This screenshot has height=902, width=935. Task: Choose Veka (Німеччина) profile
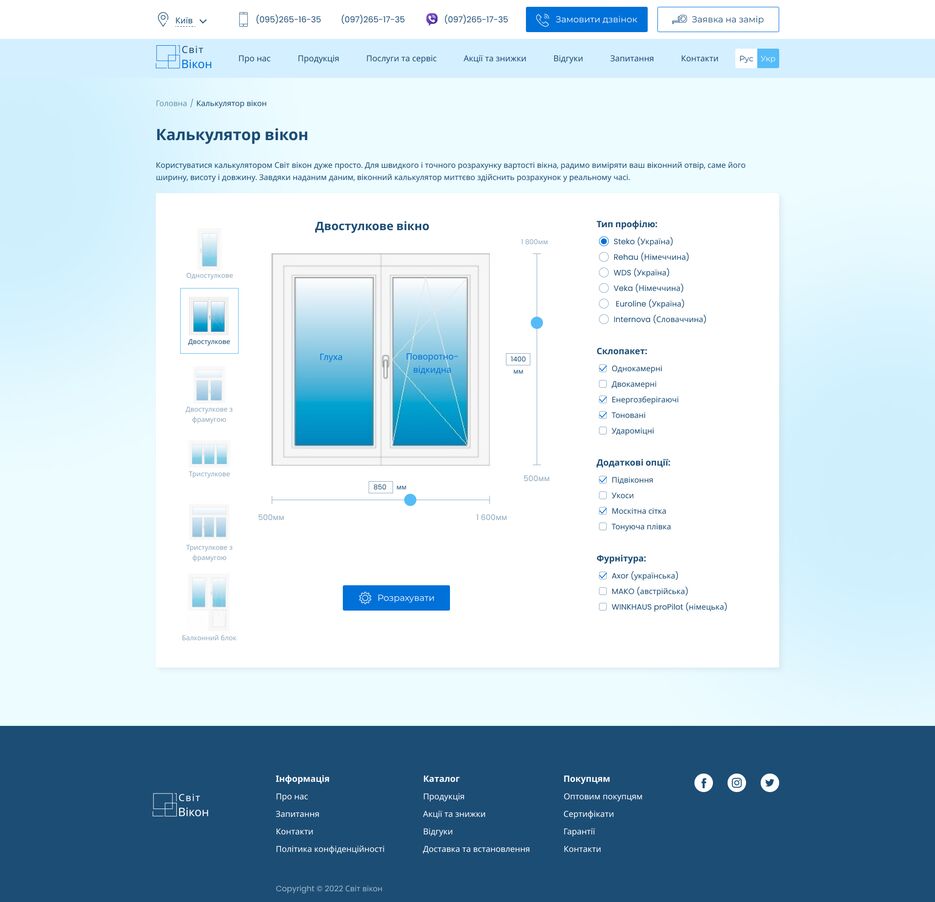641,288
